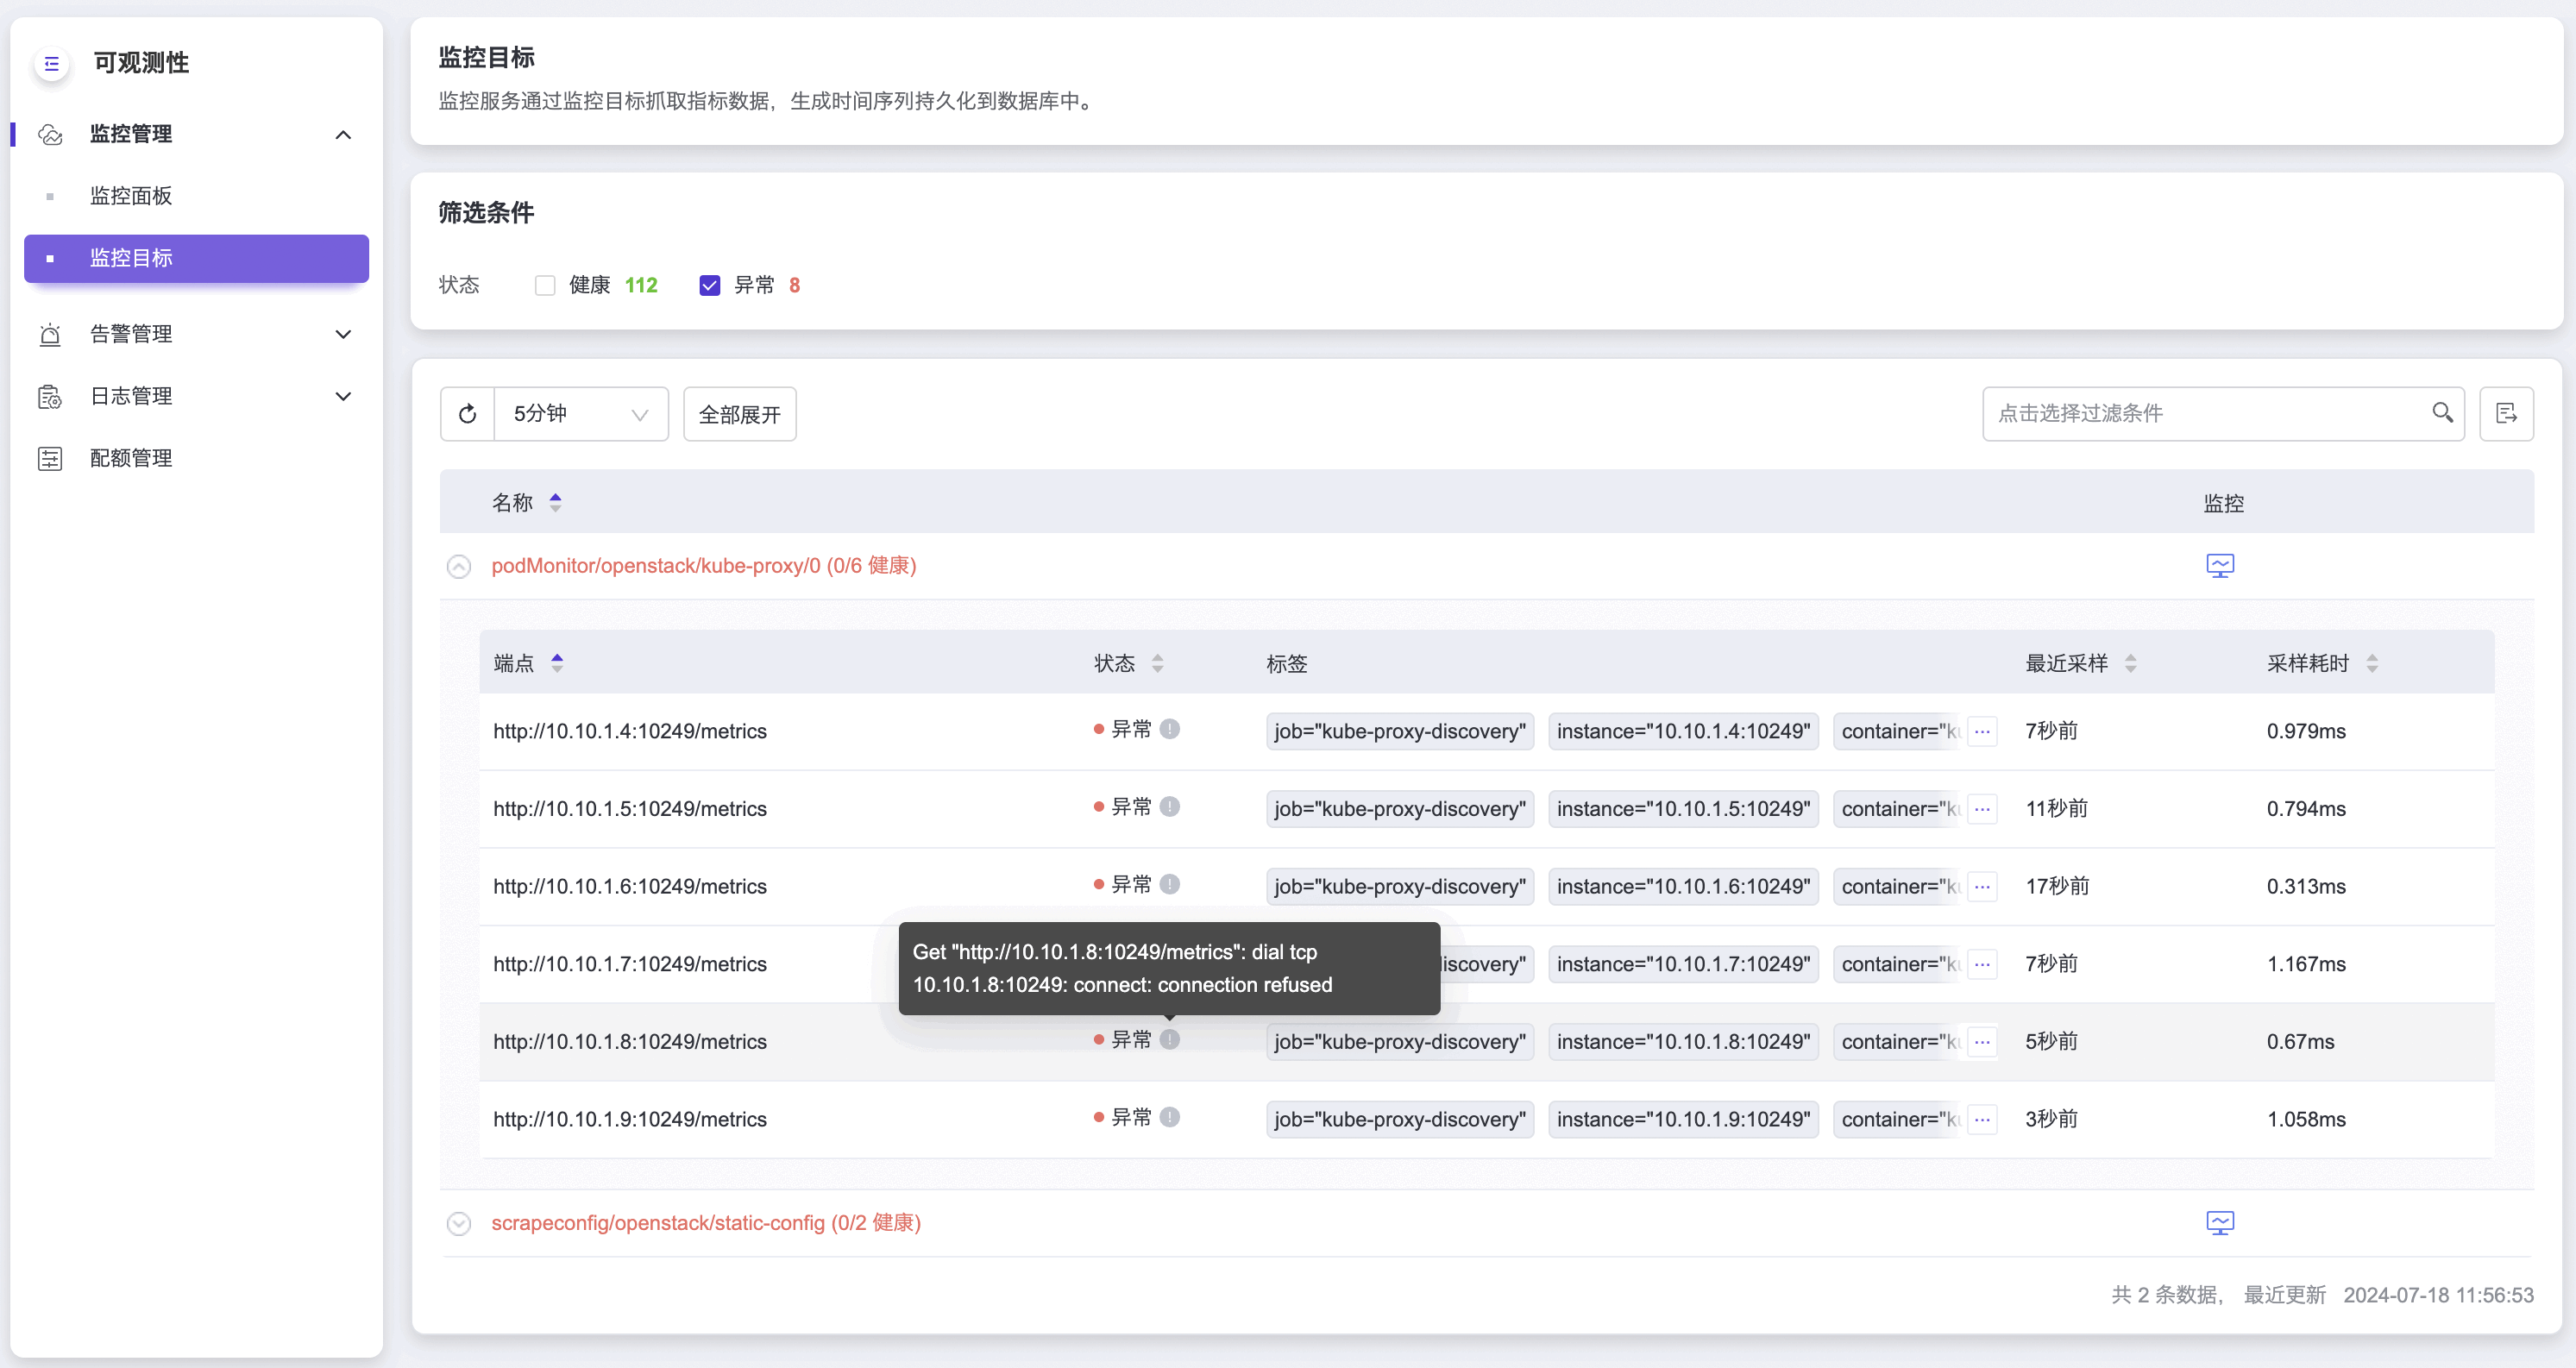Image resolution: width=2576 pixels, height=1368 pixels.
Task: Click the refresh icon beside 5分钟
Action: (x=467, y=414)
